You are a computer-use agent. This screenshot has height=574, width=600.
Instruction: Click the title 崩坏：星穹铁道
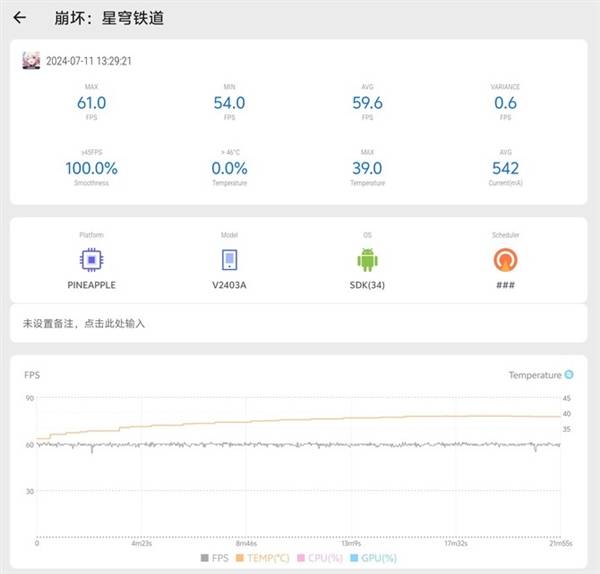tap(109, 18)
